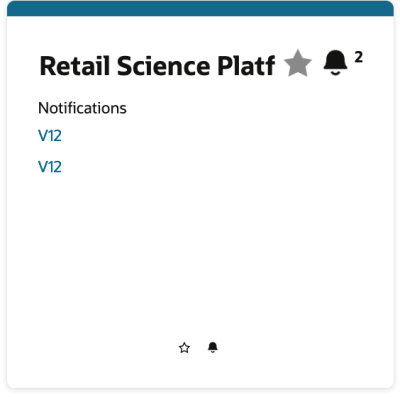Image resolution: width=400 pixels, height=397 pixels.
Task: Unfavorite Retail Science Platform via filled star
Action: (x=298, y=63)
